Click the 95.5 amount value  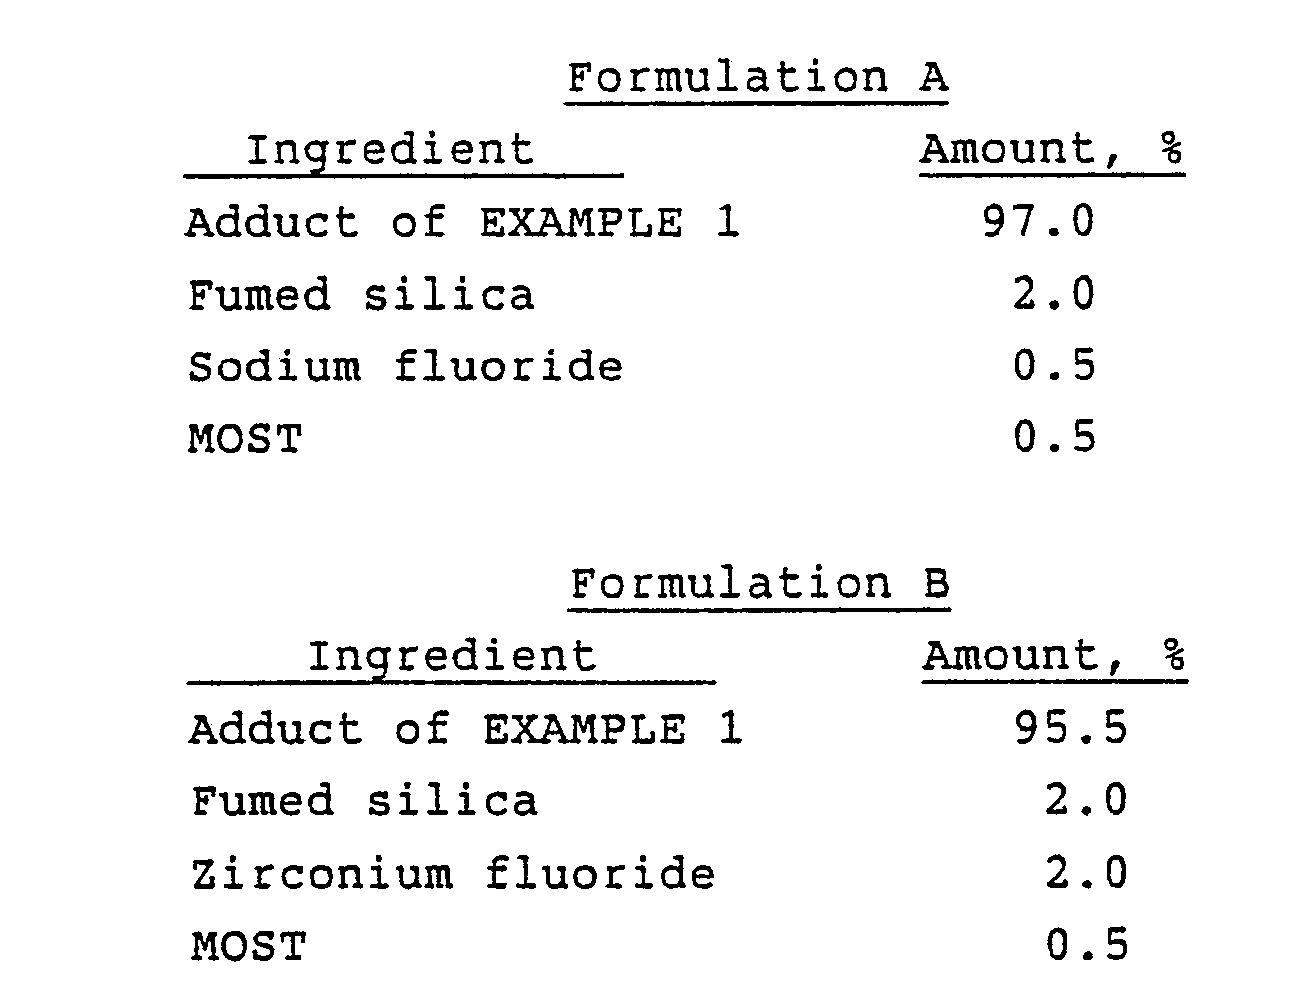tap(1070, 729)
